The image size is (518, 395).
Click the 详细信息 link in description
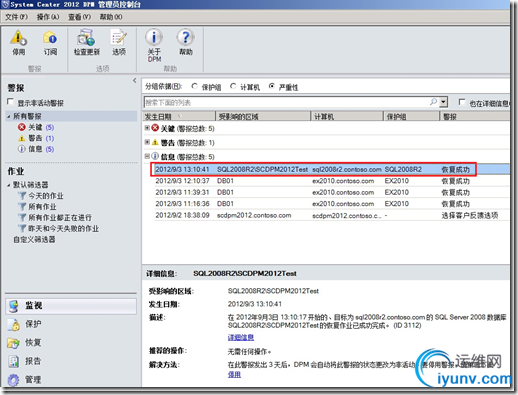coord(241,338)
